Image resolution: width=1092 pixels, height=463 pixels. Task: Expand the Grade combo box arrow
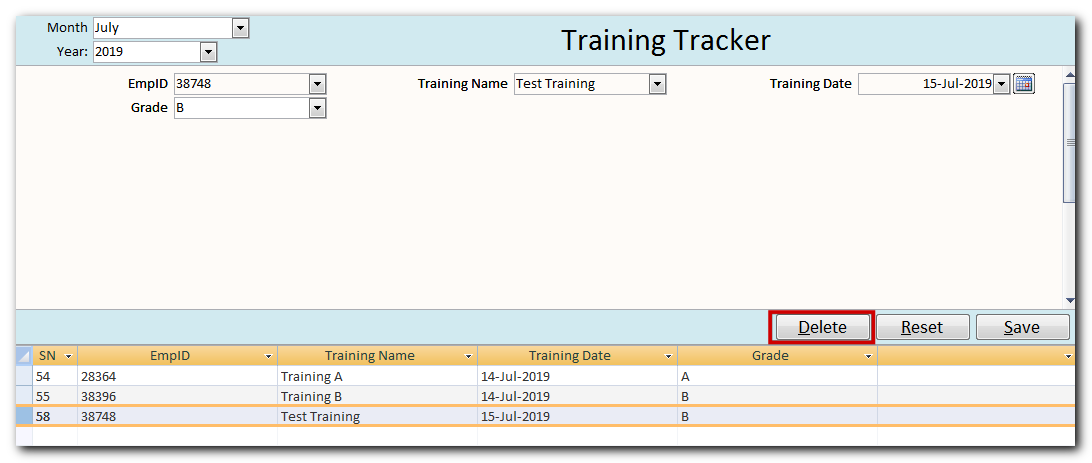317,108
